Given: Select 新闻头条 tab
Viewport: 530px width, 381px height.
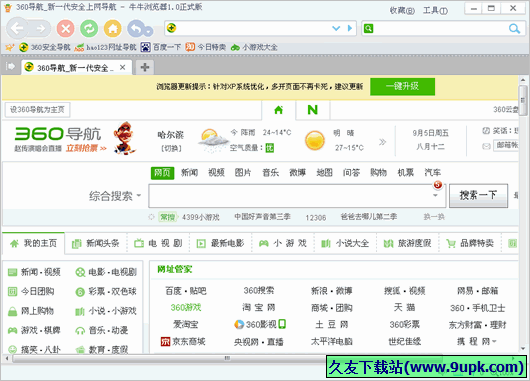Looking at the screenshot, I should pos(96,243).
